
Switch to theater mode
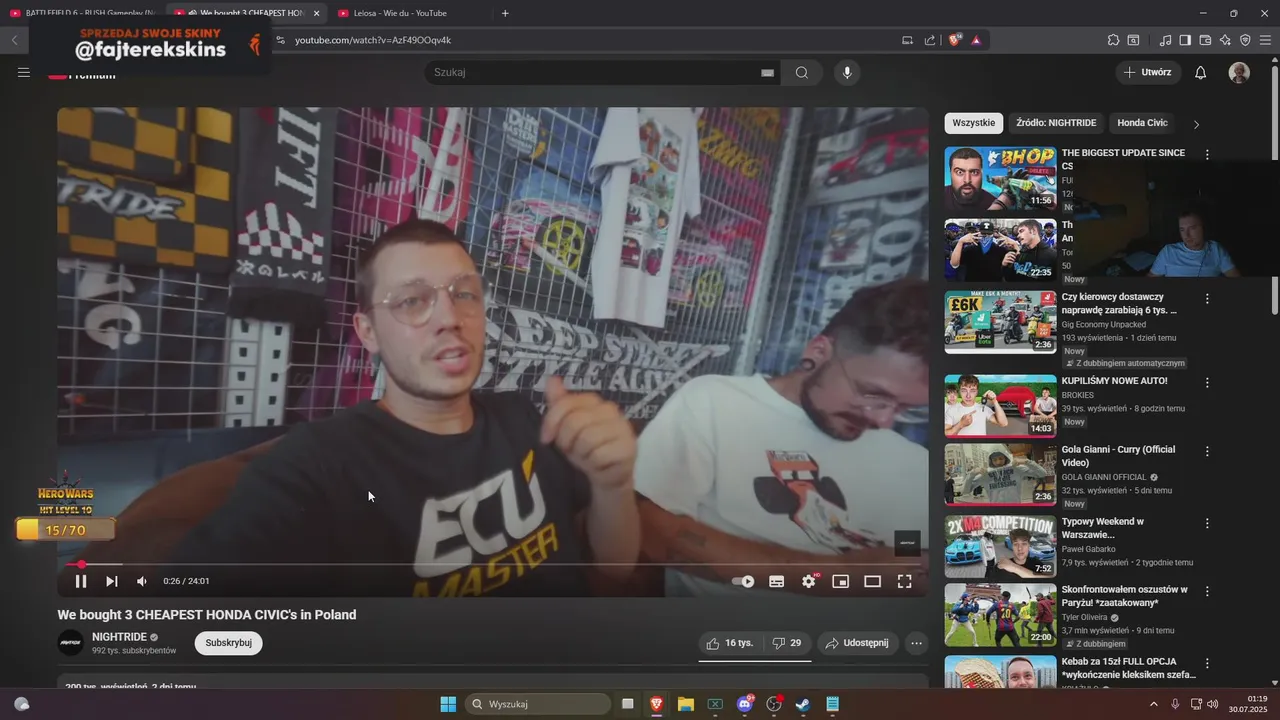[872, 581]
